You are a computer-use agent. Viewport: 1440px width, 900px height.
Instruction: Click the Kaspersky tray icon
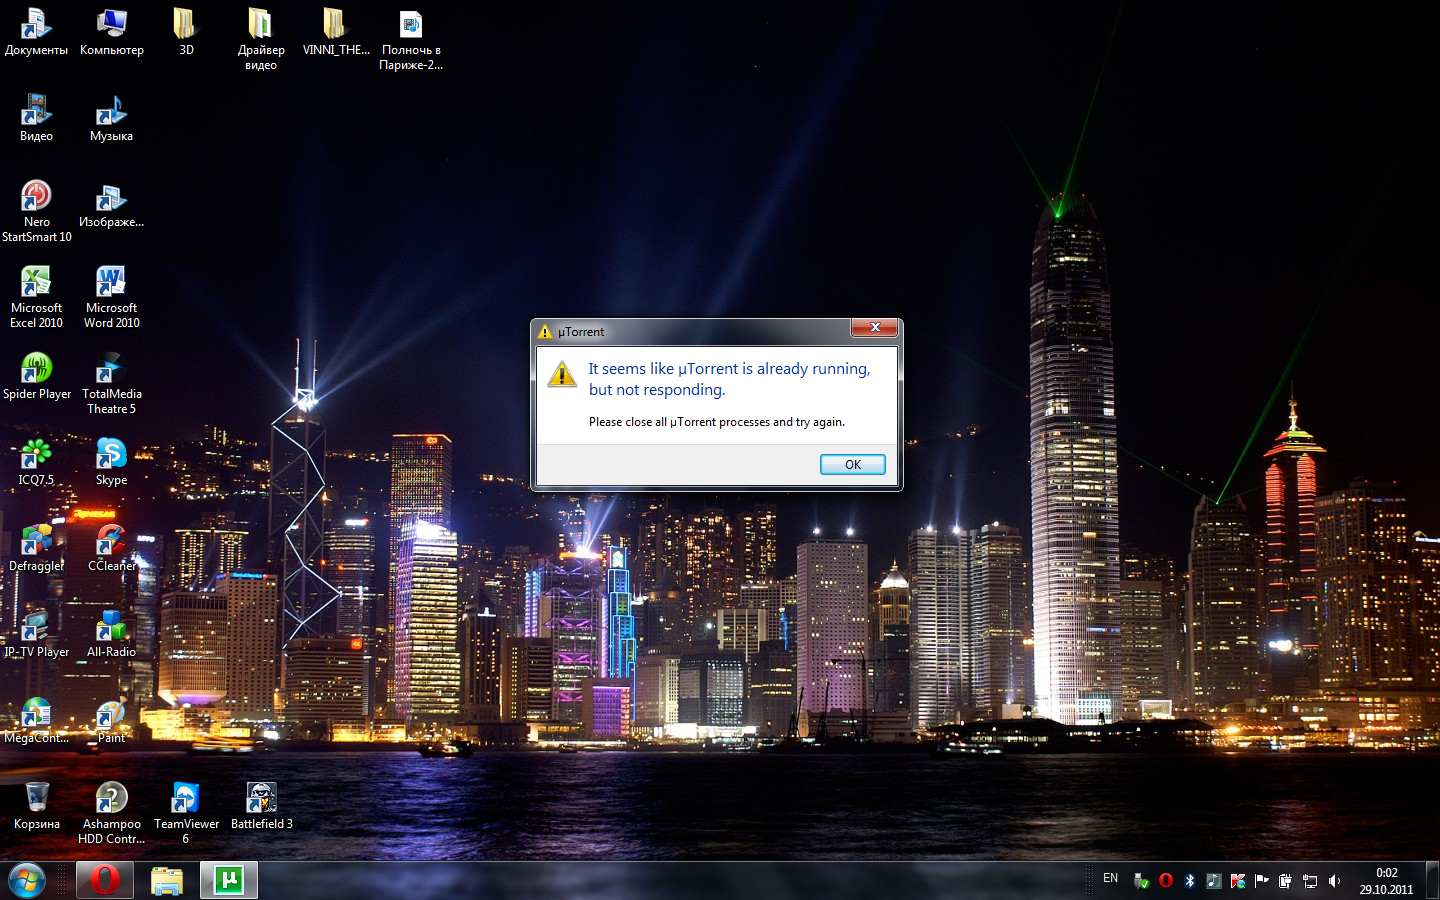point(1238,880)
